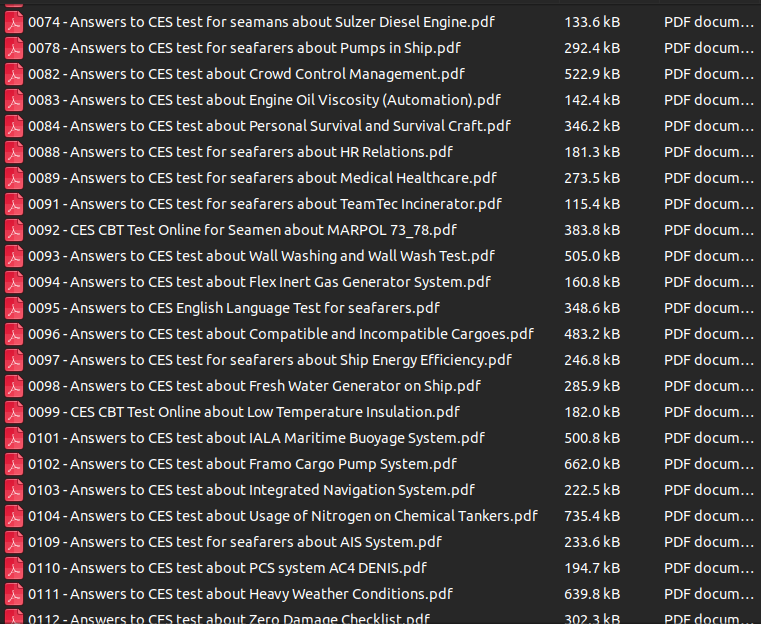Click PDF icon of file 0074 Sulzer Diesel Engine

(14, 22)
